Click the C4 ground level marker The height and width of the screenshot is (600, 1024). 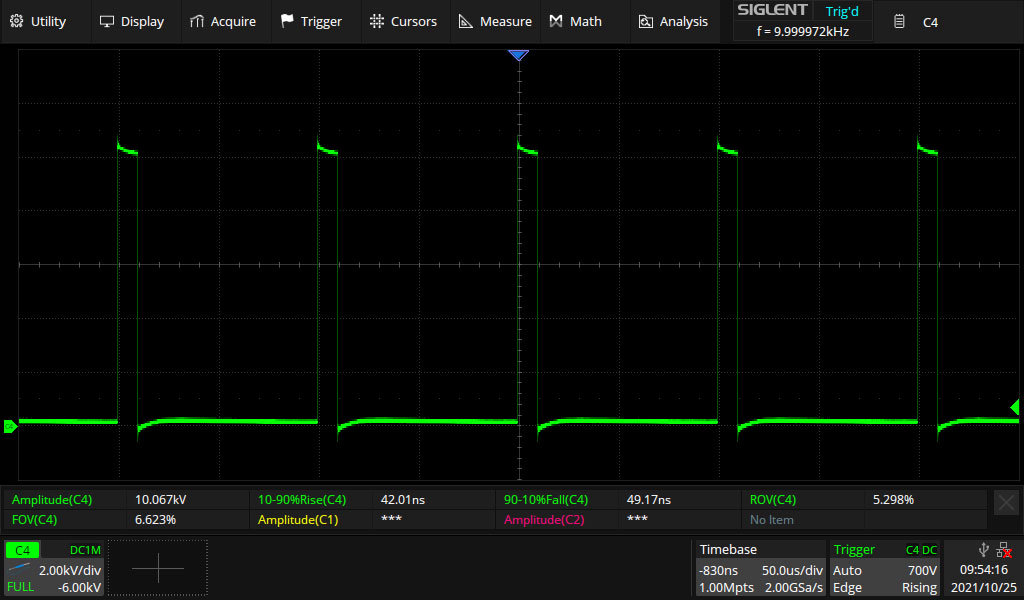[x=10, y=426]
